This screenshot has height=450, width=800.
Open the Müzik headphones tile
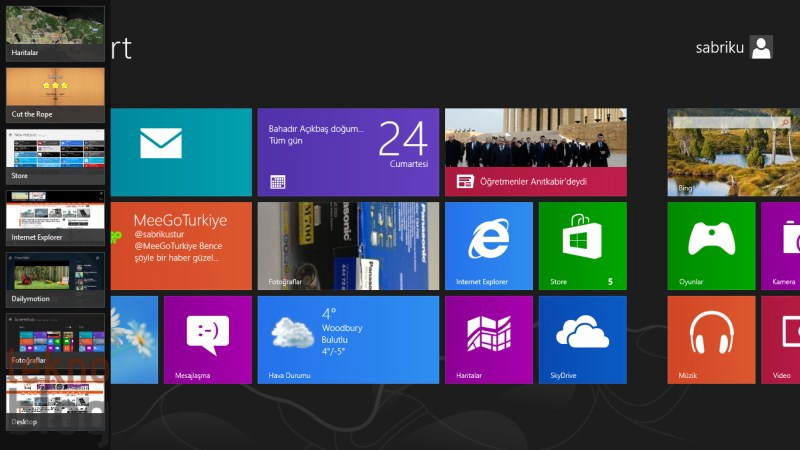pos(711,340)
